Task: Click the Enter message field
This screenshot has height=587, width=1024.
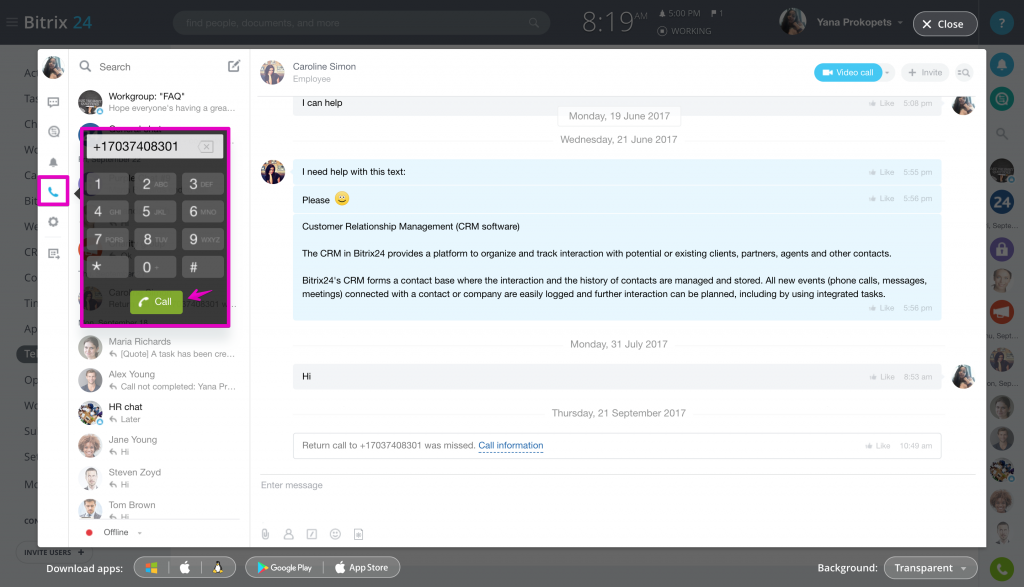Action: click(x=617, y=485)
